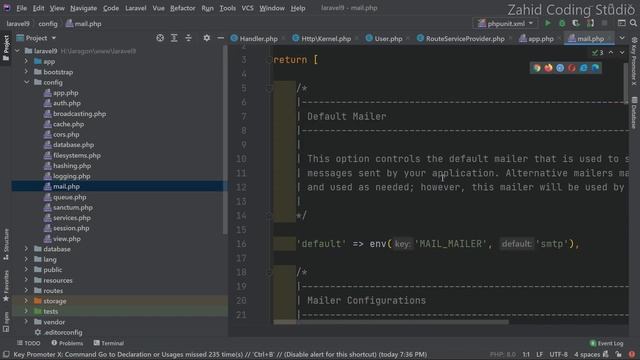
Task: Toggle the Database side panel
Action: click(x=634, y=113)
